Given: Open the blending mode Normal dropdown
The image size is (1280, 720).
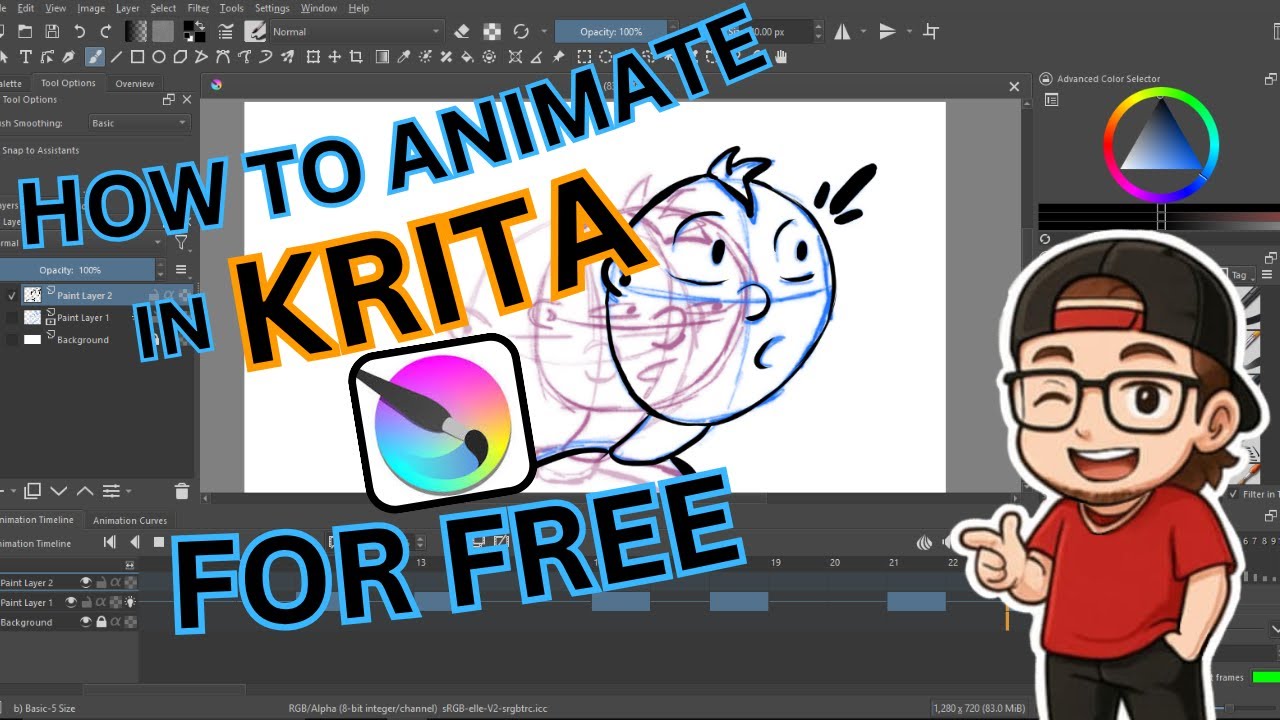Looking at the screenshot, I should [x=356, y=32].
